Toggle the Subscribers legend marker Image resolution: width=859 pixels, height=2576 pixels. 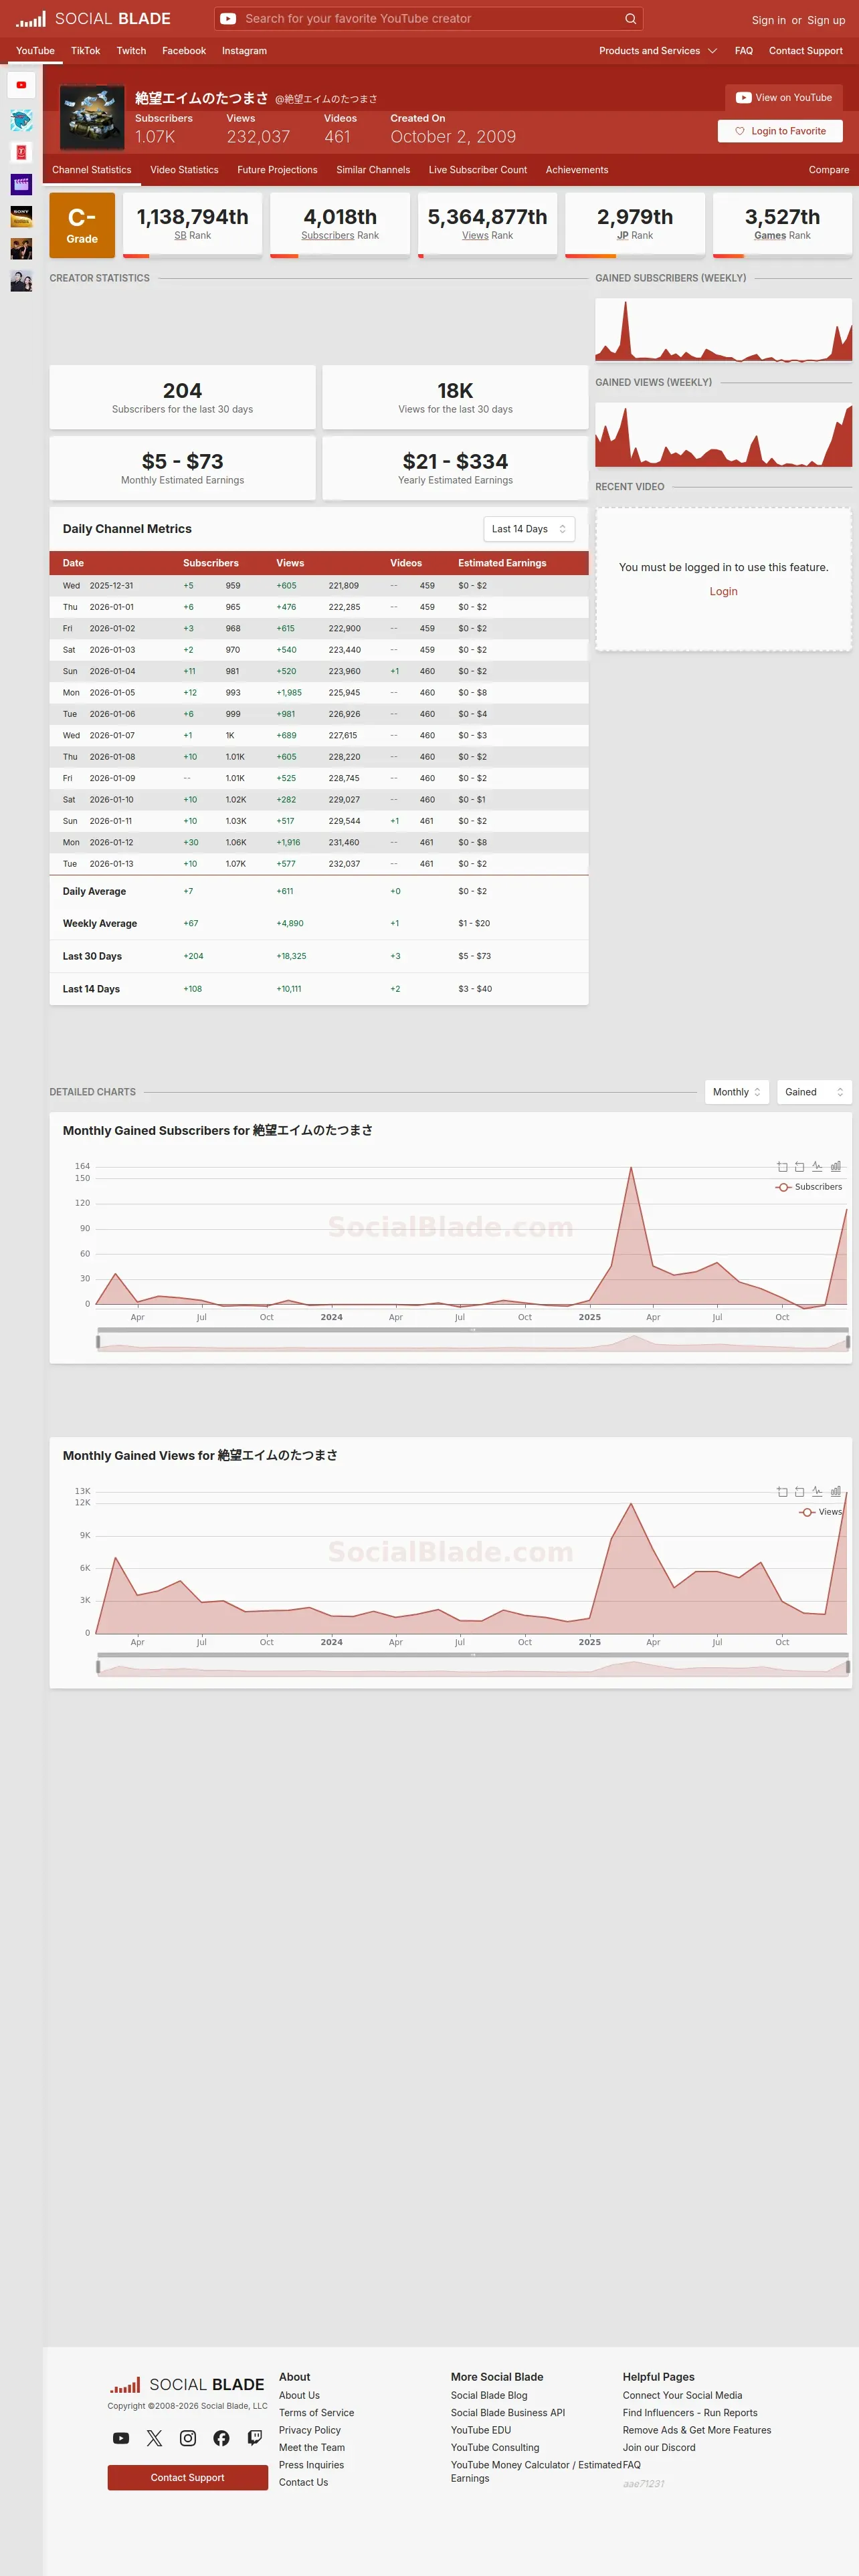[x=784, y=1187]
